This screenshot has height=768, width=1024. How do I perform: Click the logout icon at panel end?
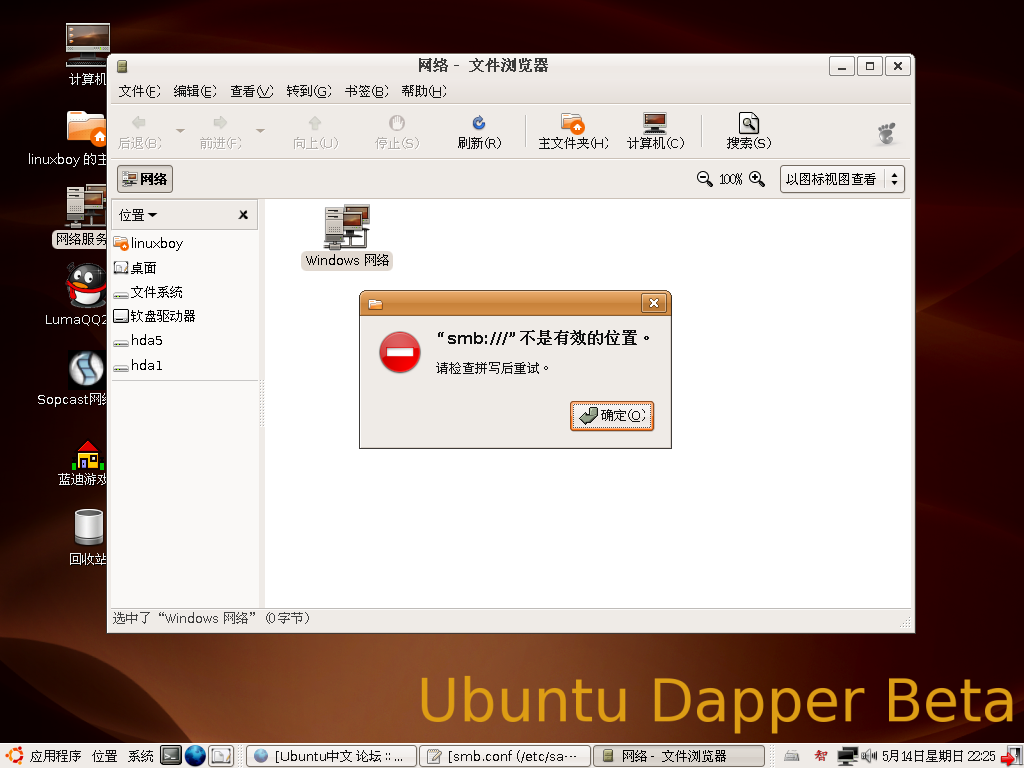coord(1012,756)
